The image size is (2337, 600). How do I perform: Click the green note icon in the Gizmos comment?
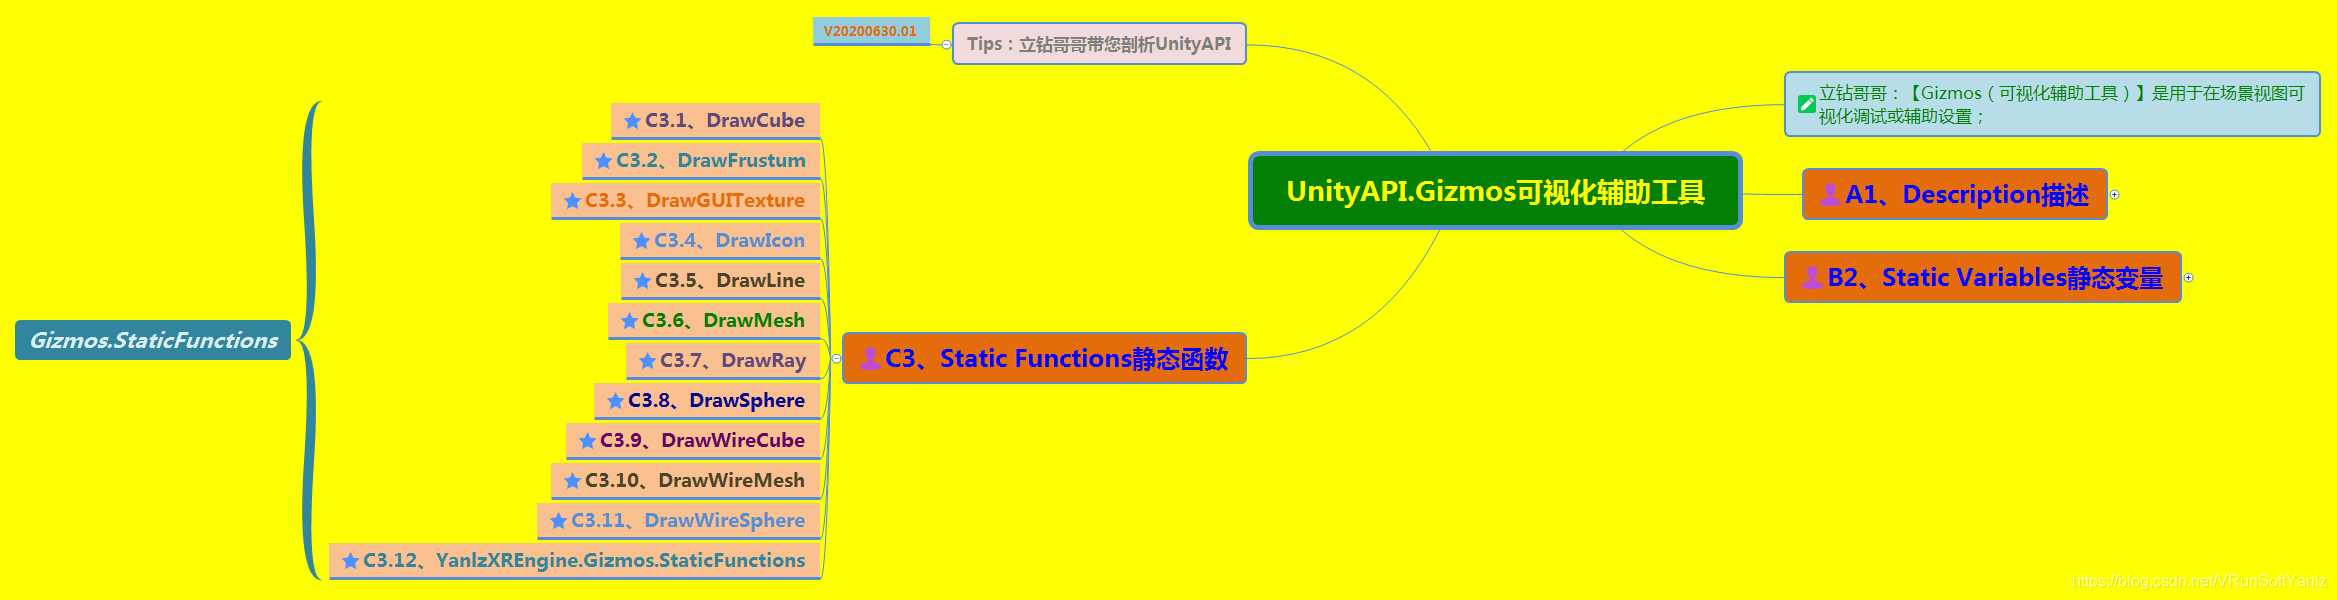[1806, 104]
